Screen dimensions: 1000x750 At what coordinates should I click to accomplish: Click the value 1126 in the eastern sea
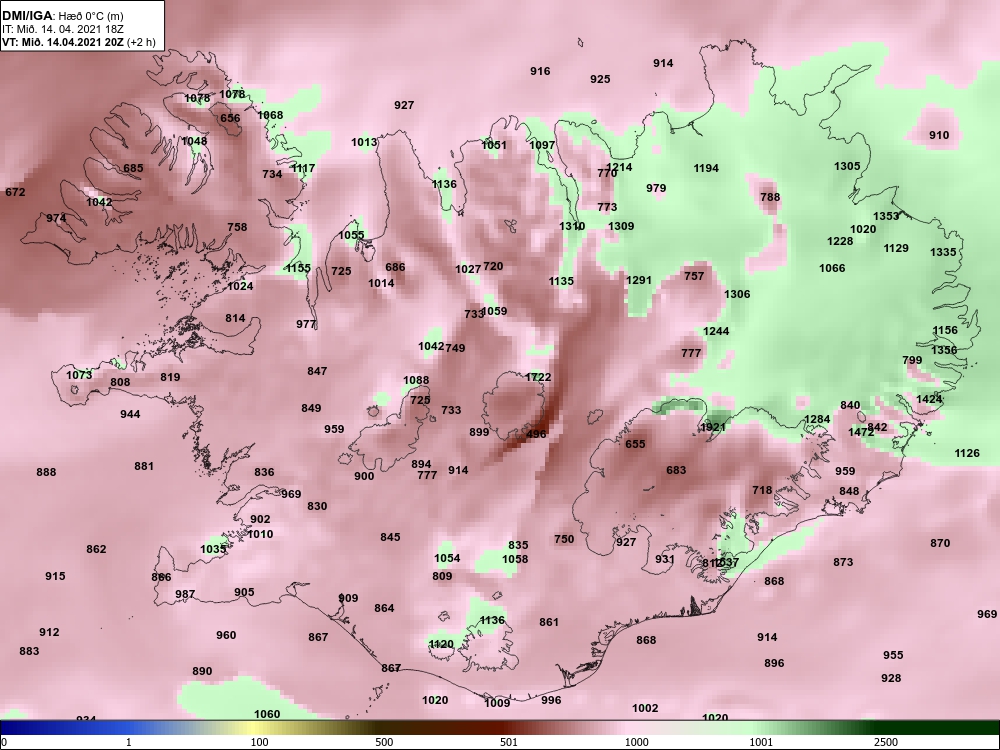point(967,453)
